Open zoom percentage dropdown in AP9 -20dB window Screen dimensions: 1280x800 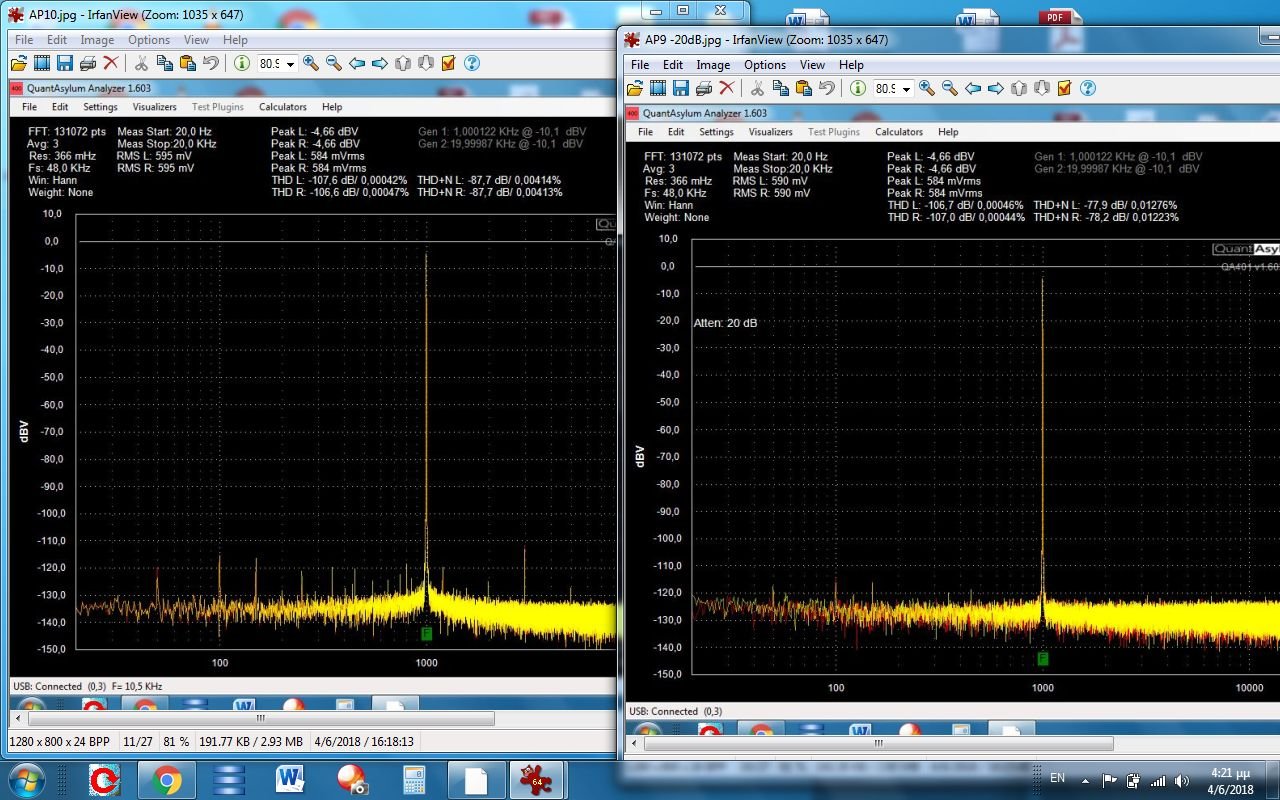(907, 89)
